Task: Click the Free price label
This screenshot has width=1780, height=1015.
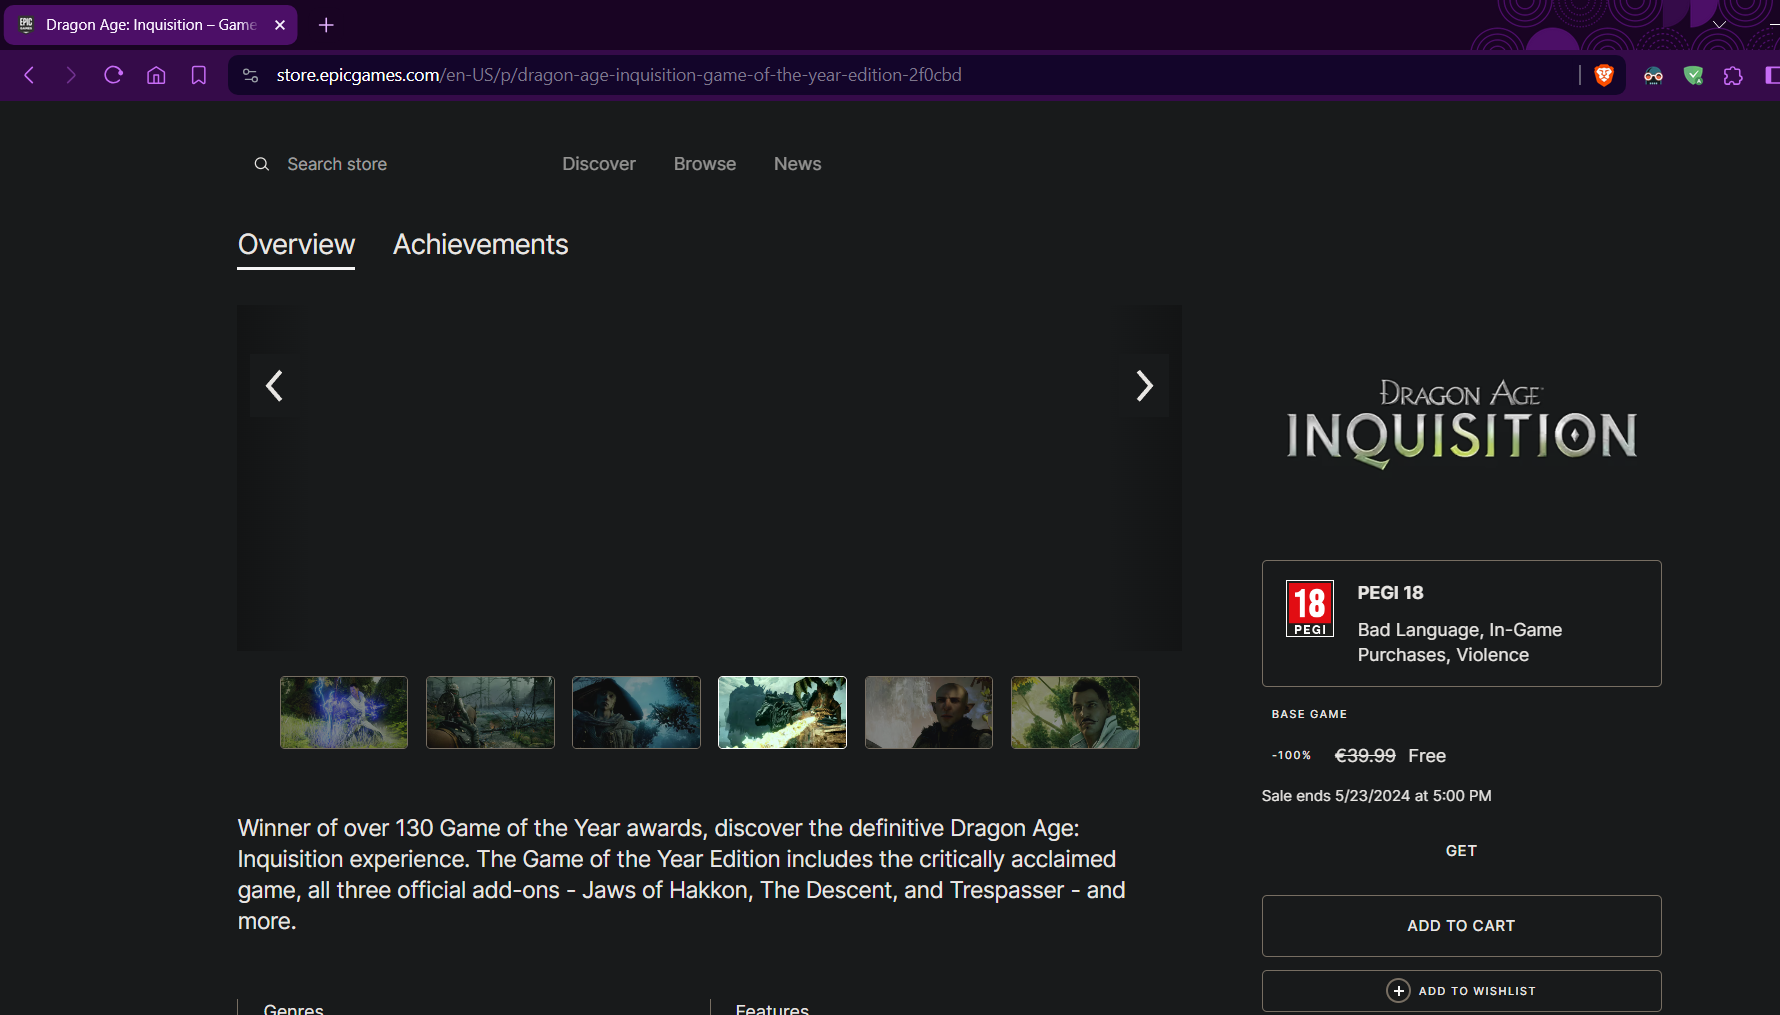Action: pyautogui.click(x=1427, y=756)
